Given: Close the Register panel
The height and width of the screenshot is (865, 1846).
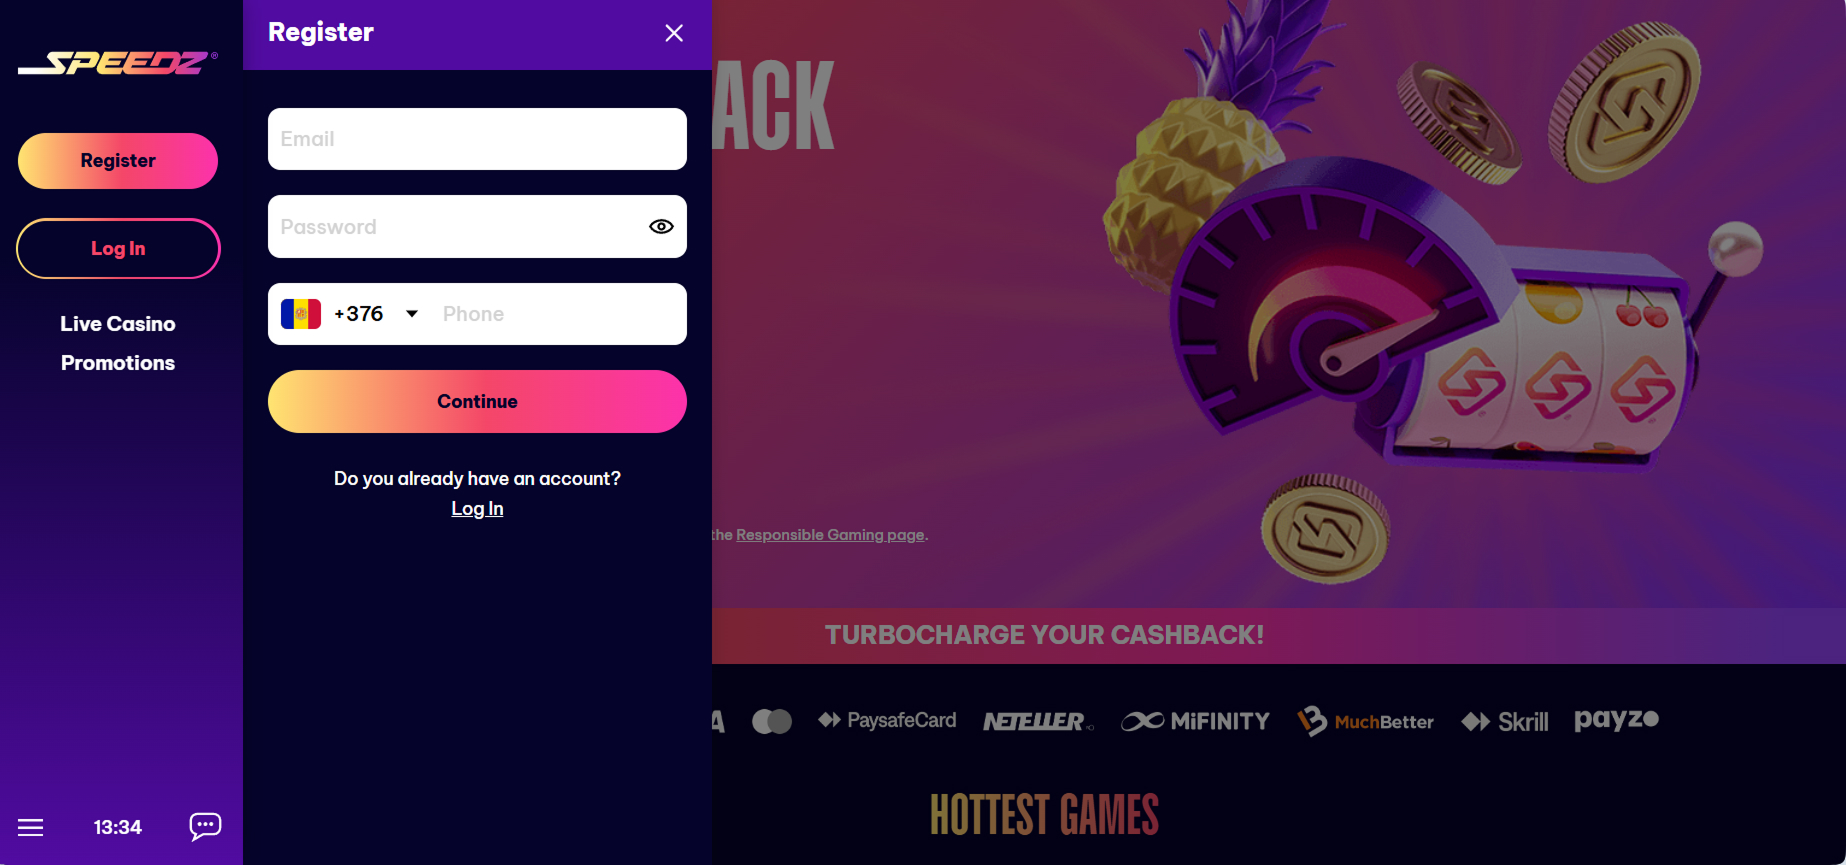Looking at the screenshot, I should 674,33.
